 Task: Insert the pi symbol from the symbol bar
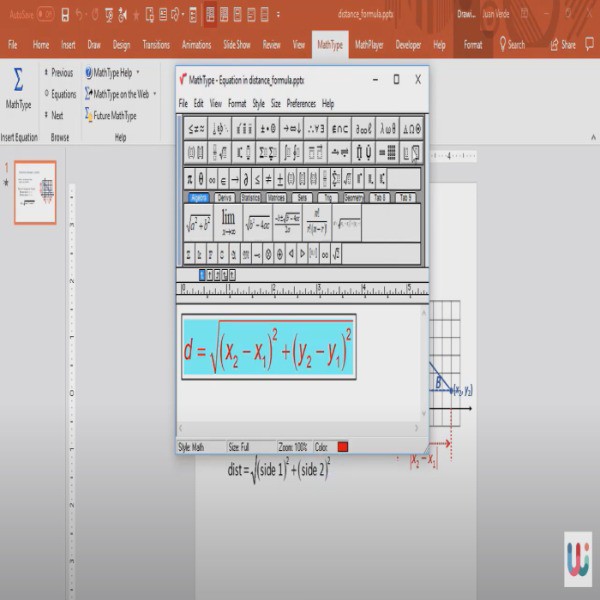coord(189,179)
